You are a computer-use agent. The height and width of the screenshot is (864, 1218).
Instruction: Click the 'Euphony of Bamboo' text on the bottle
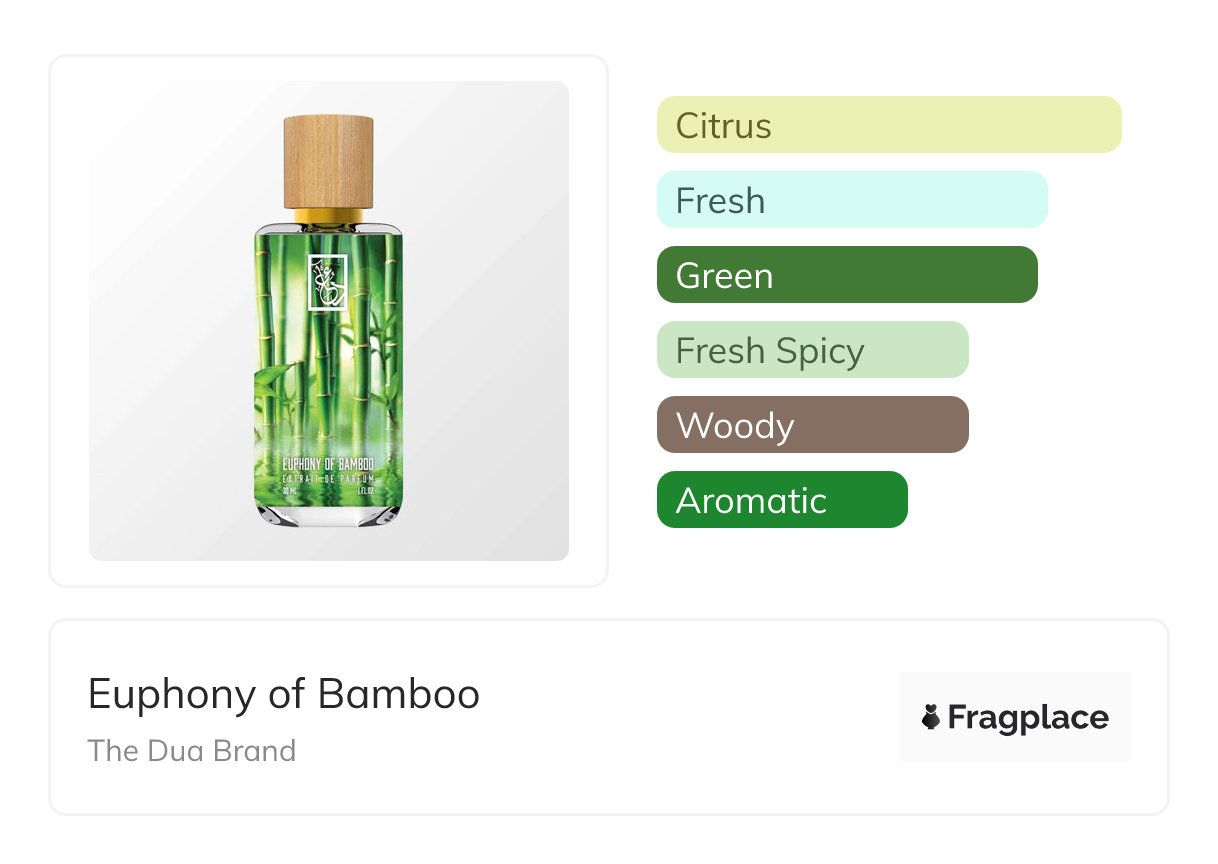[328, 465]
